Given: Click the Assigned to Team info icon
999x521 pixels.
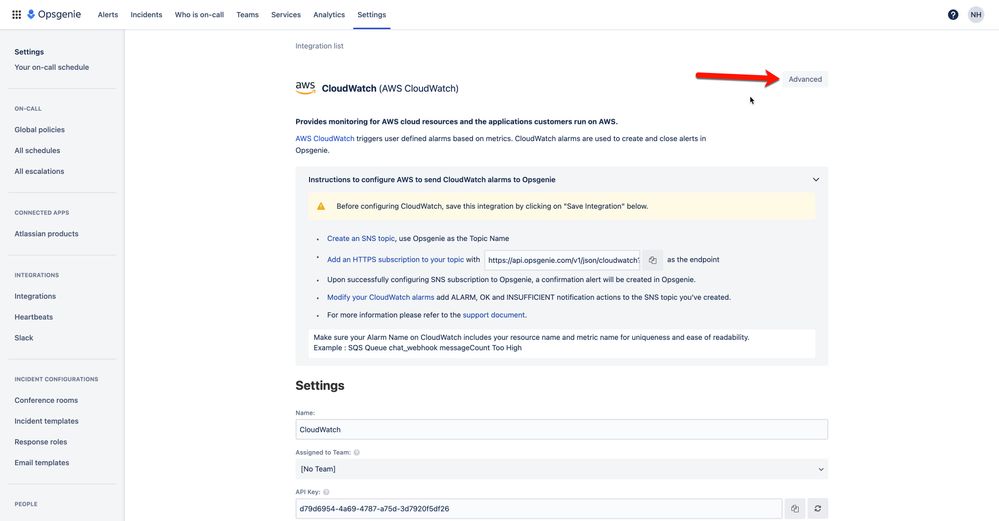Looking at the screenshot, I should [x=357, y=452].
